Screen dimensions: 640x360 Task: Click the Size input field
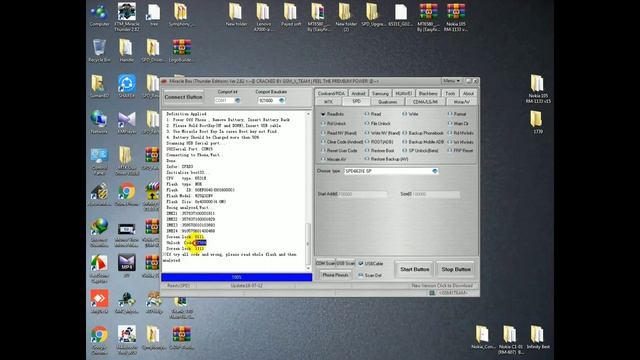436,194
